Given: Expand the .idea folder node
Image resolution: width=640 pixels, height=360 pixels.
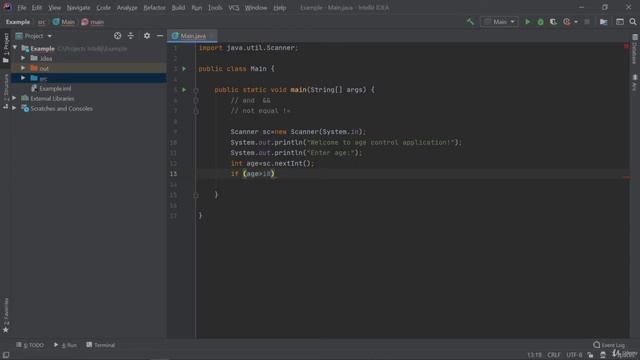Looking at the screenshot, I should pos(23,58).
